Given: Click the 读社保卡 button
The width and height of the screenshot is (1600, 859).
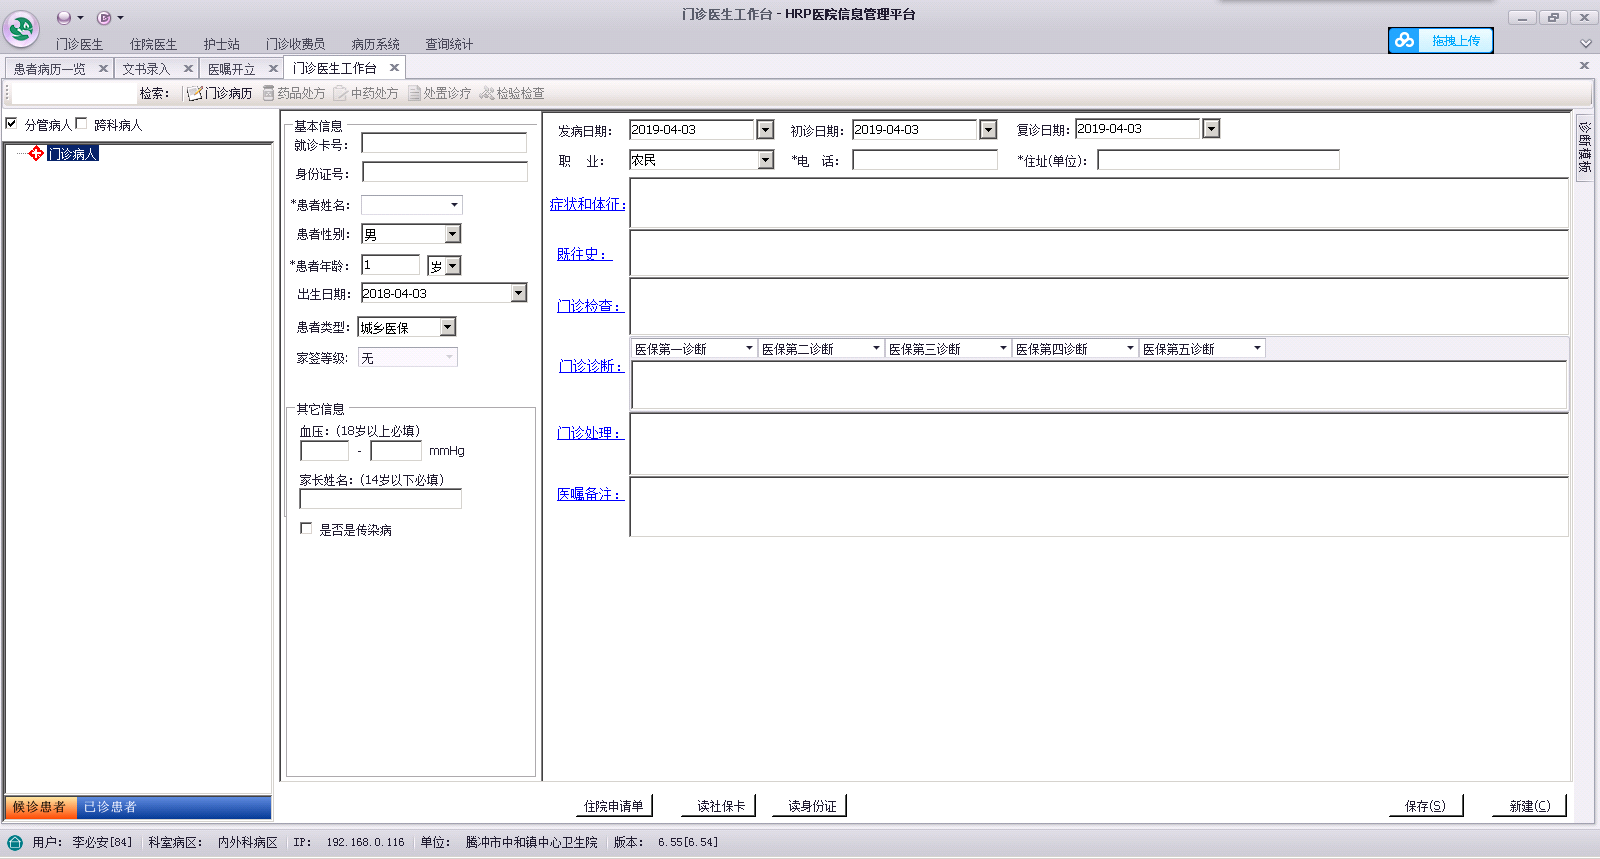Looking at the screenshot, I should 720,806.
